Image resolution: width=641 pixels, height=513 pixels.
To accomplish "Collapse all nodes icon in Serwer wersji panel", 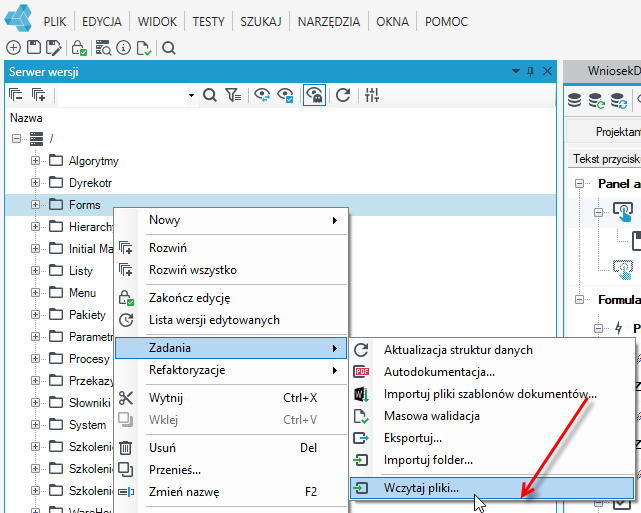I will tap(16, 95).
